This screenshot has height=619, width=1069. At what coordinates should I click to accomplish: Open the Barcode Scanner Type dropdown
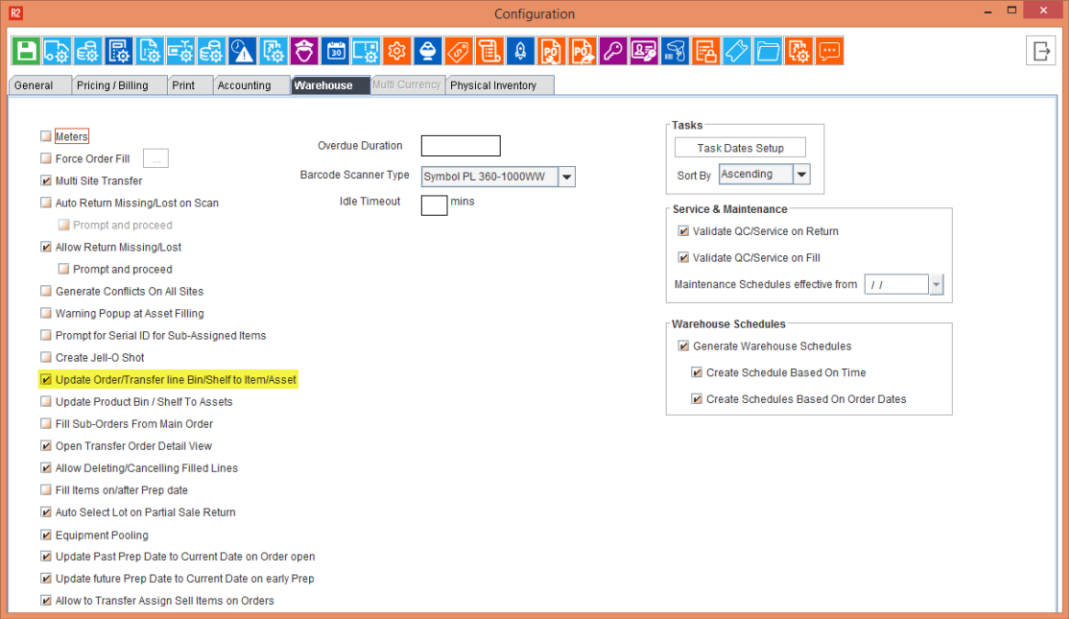tap(566, 177)
